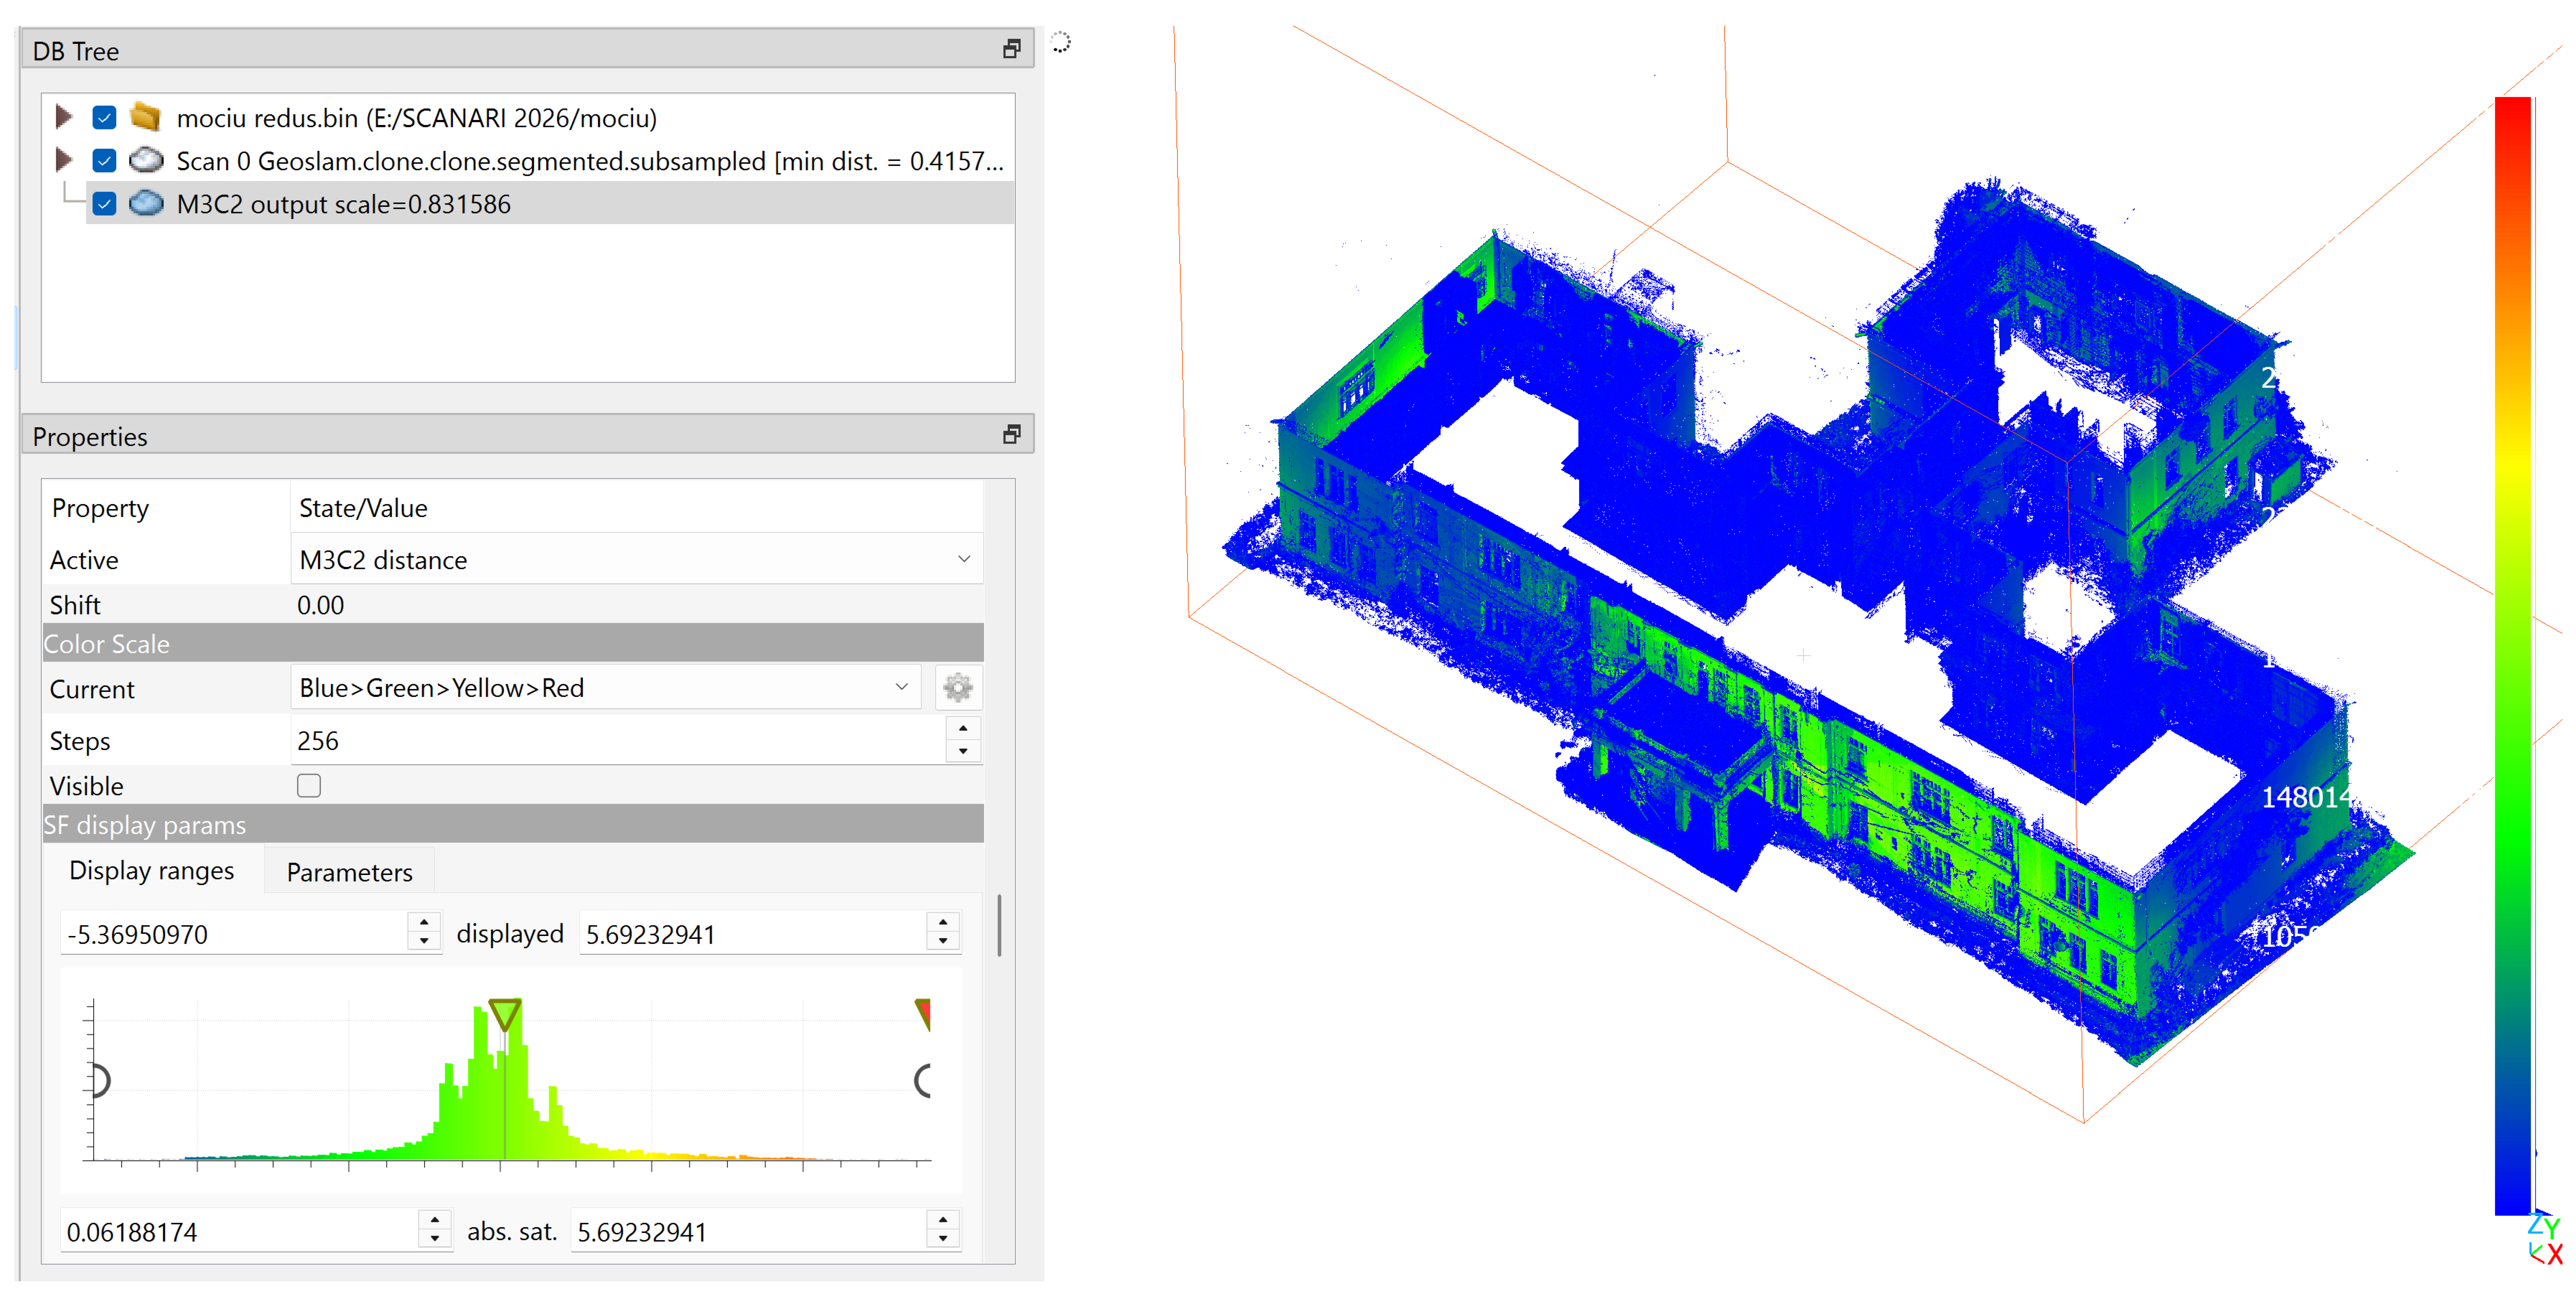Increase the lower saturation value
2576x1294 pixels.
[x=434, y=1220]
